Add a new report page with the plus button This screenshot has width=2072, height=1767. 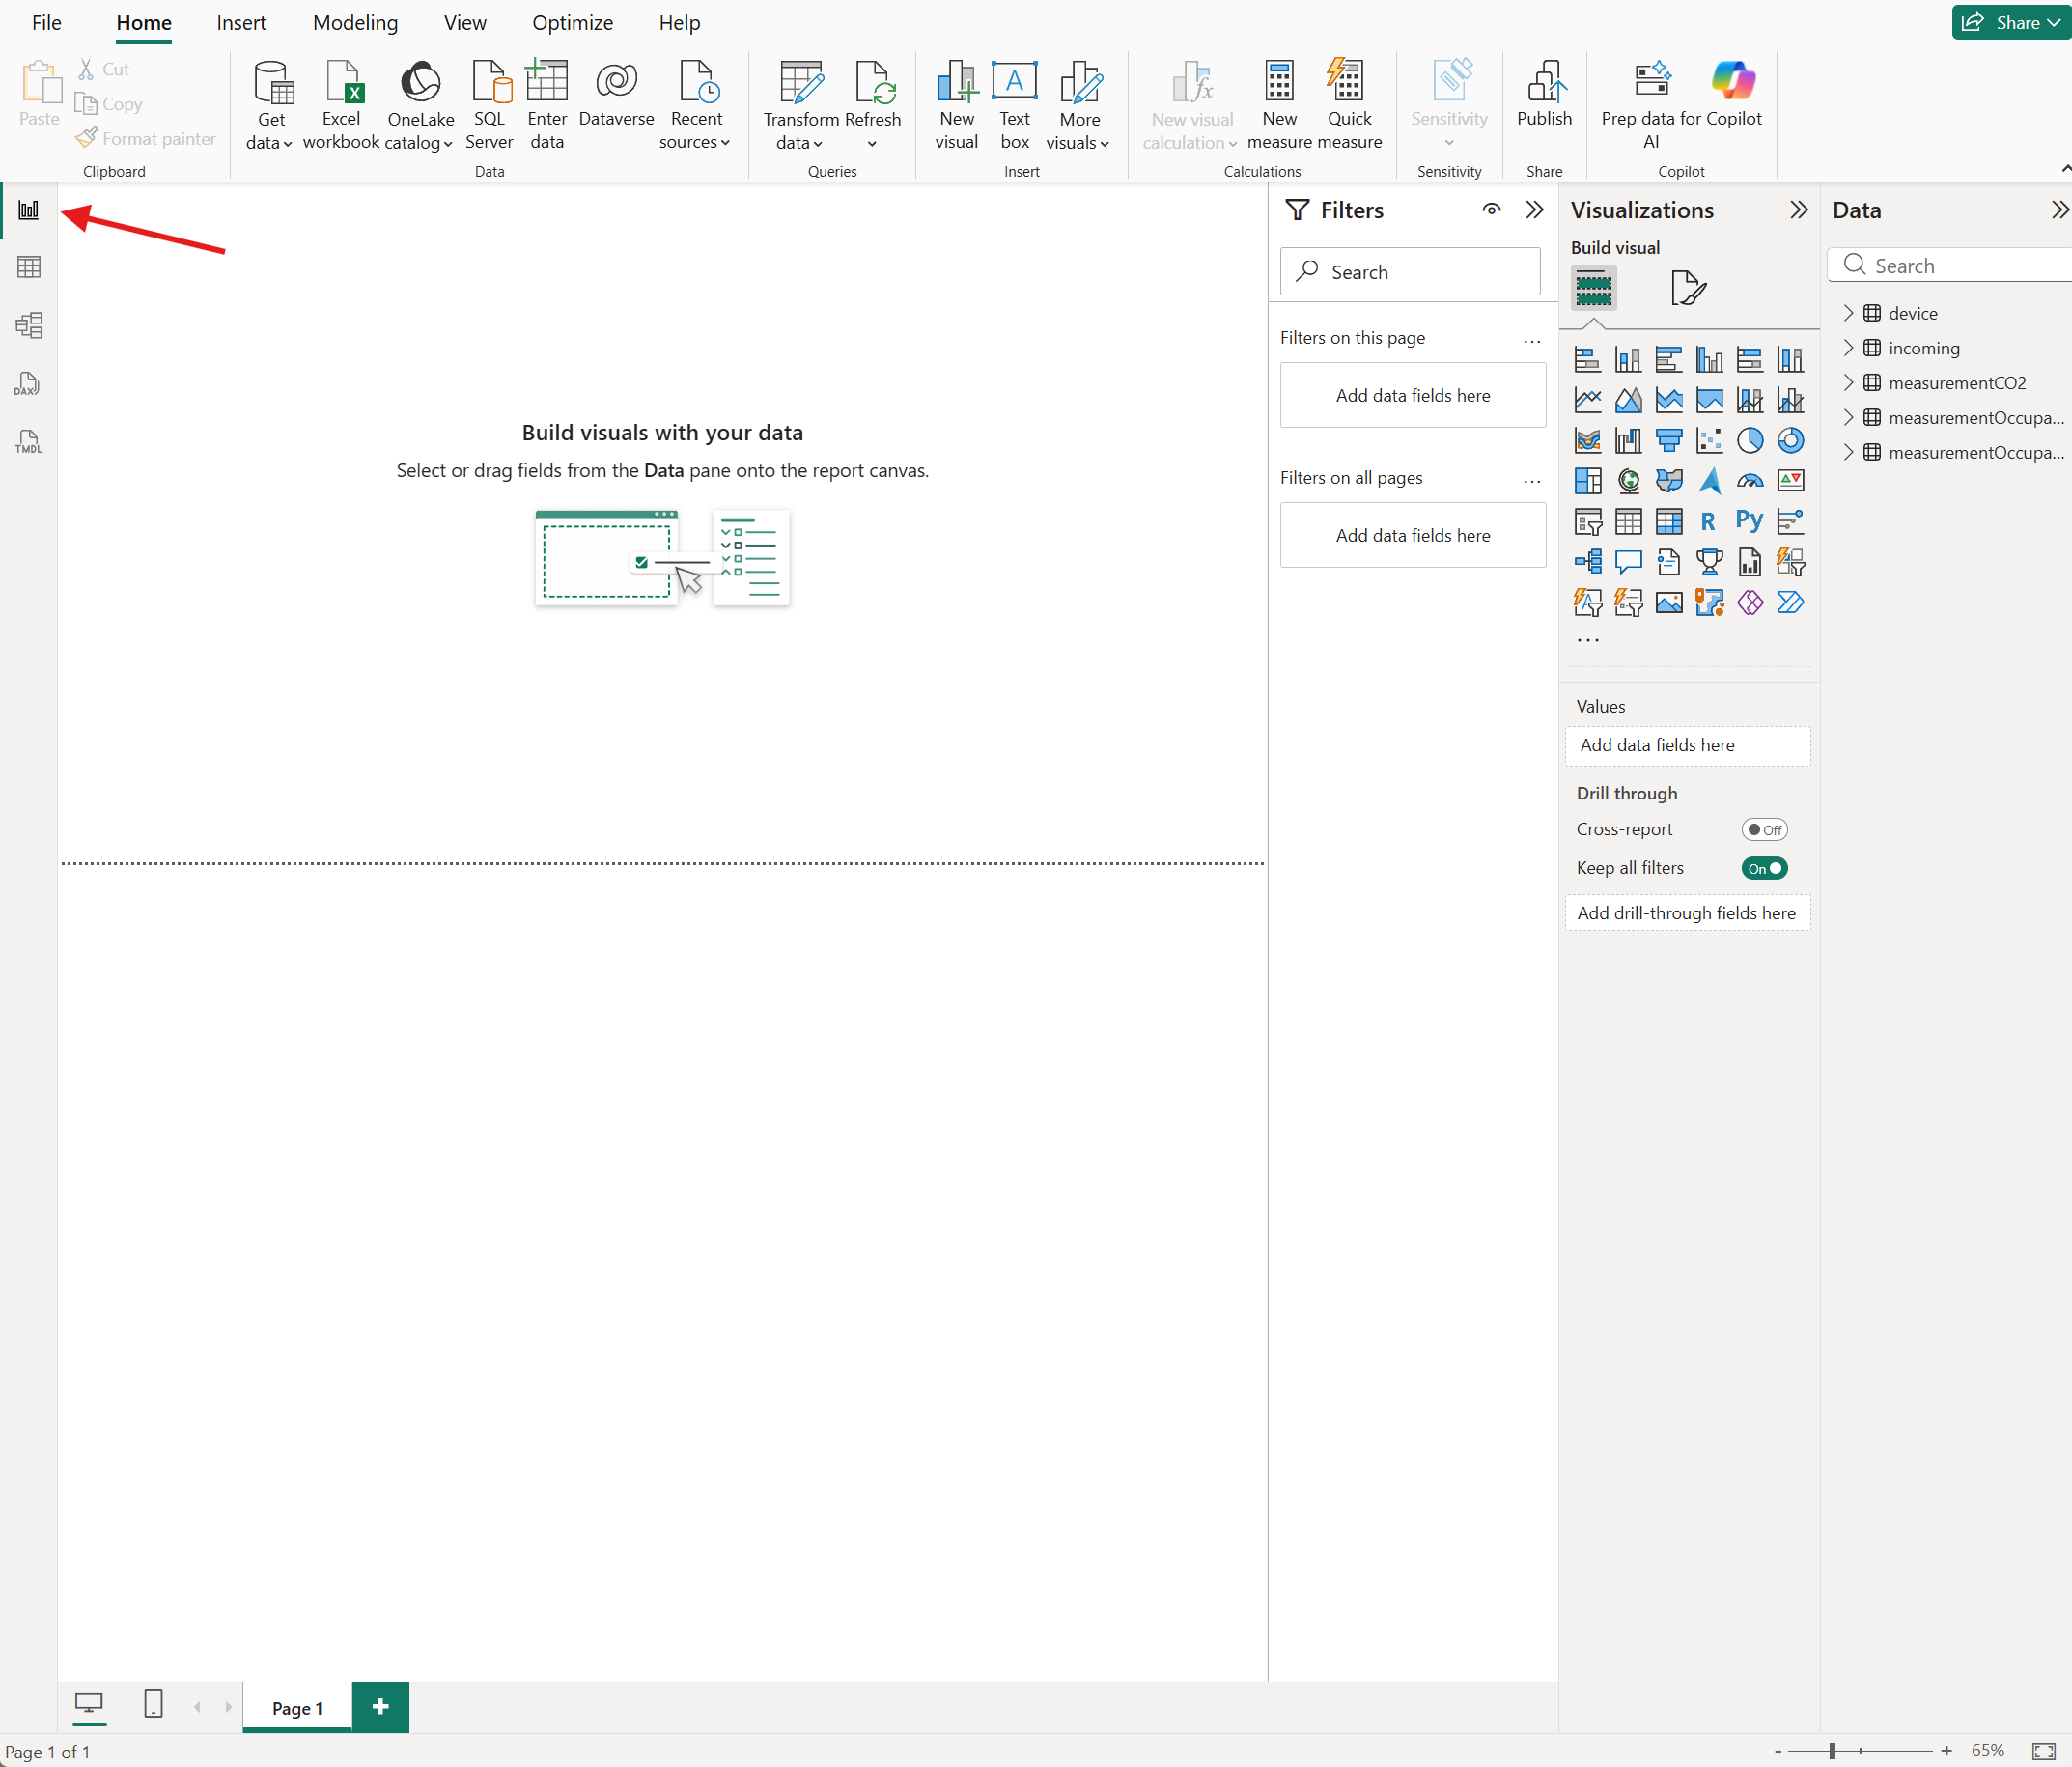coord(380,1708)
